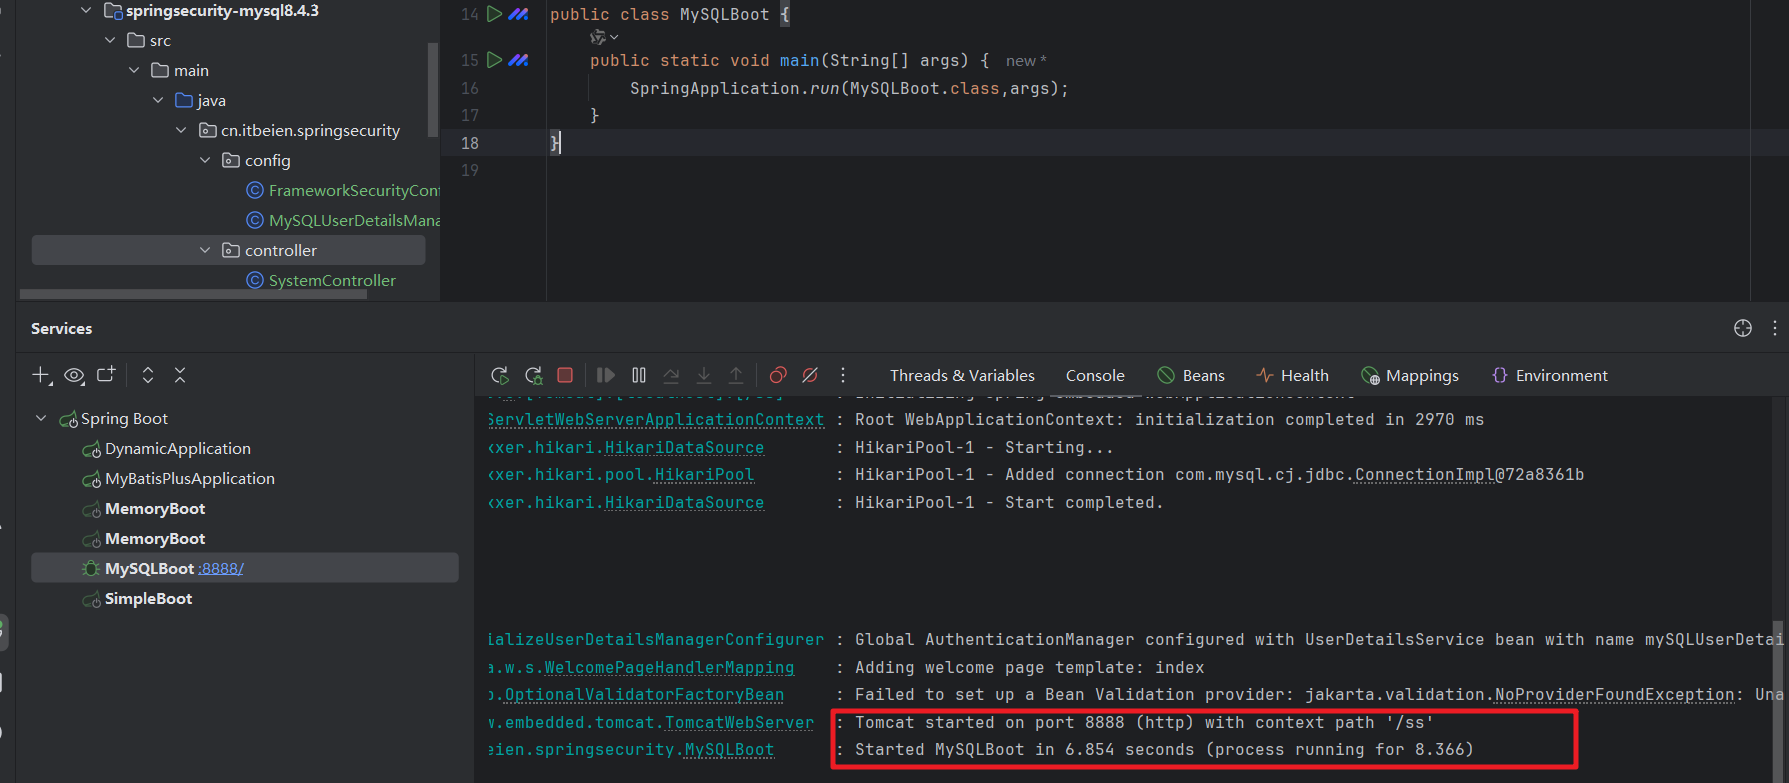Click the Step Out debug icon
Screen dimensions: 1789x783
point(736,375)
